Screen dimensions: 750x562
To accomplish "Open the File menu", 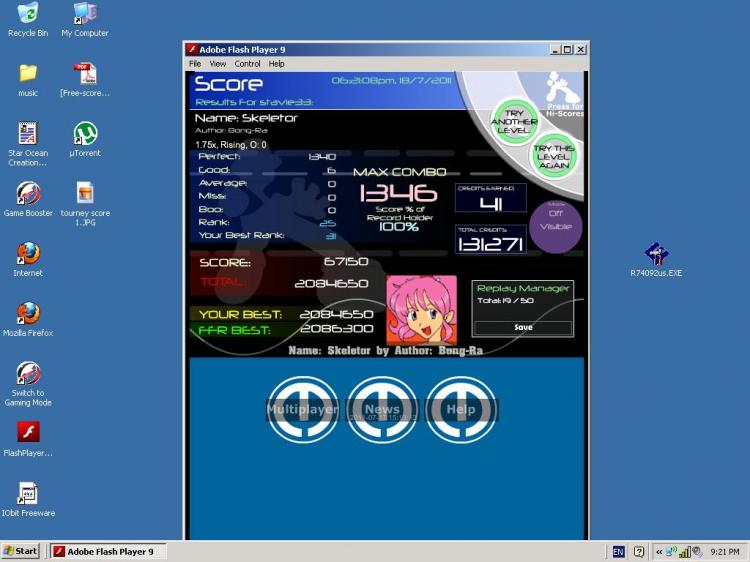I will [195, 64].
